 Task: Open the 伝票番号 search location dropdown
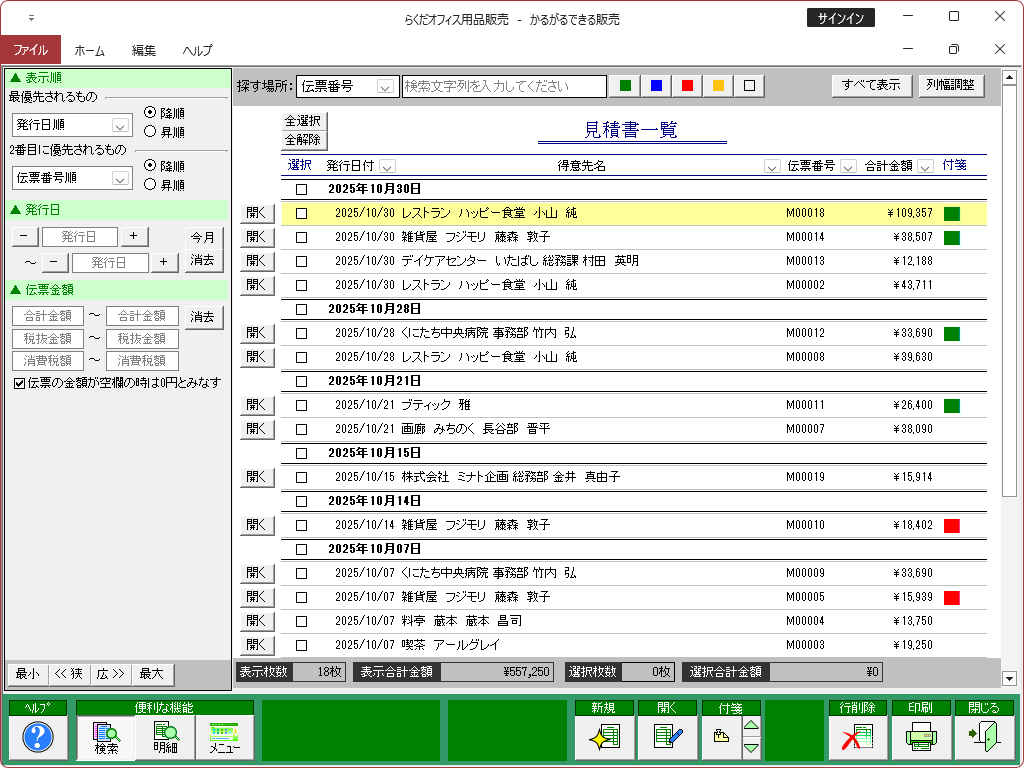coord(387,87)
